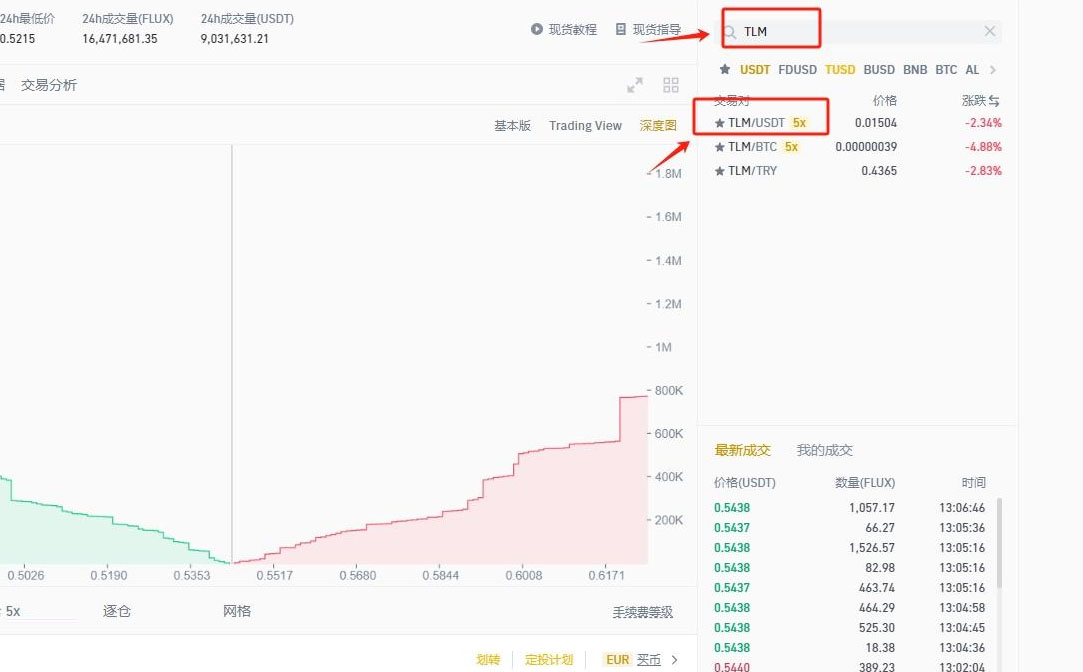Switch to the 深度图 chart tab

pos(658,126)
